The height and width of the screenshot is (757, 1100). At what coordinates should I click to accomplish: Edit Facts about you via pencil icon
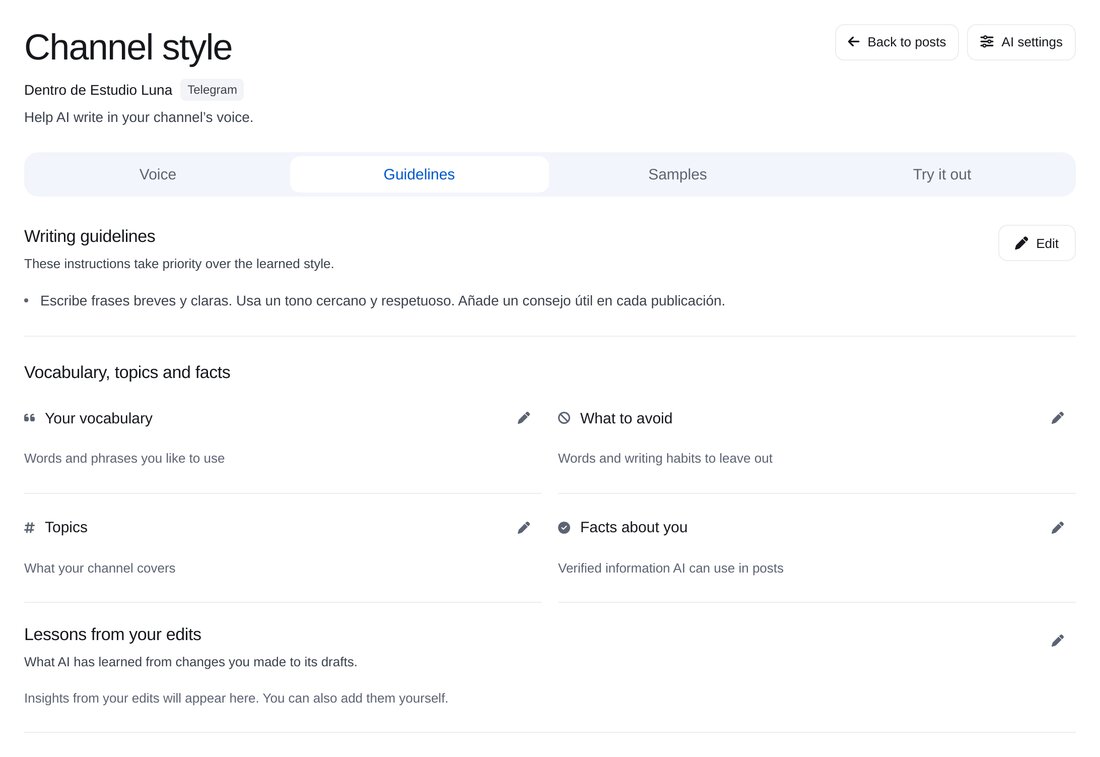1057,528
